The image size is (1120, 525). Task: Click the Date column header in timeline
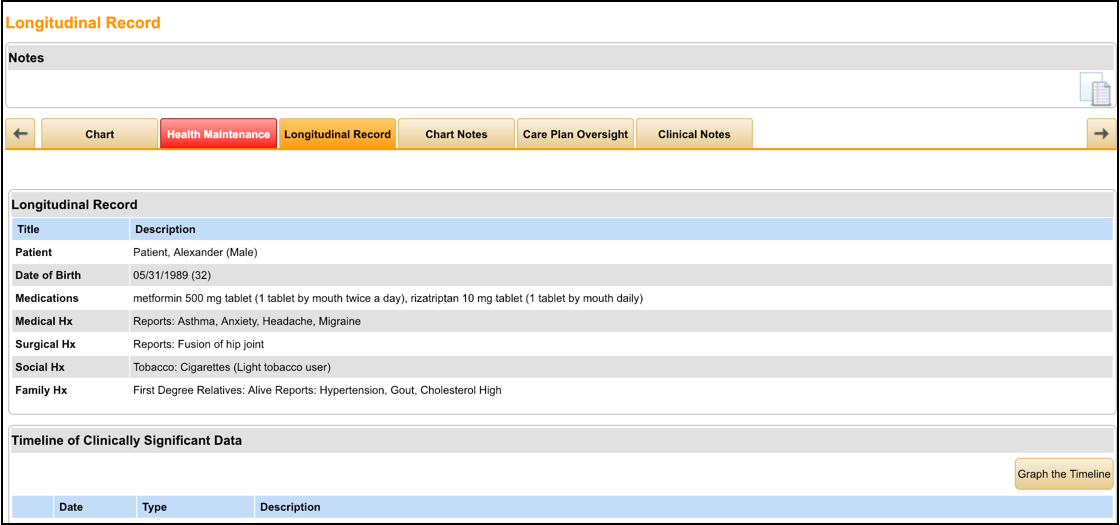(71, 507)
